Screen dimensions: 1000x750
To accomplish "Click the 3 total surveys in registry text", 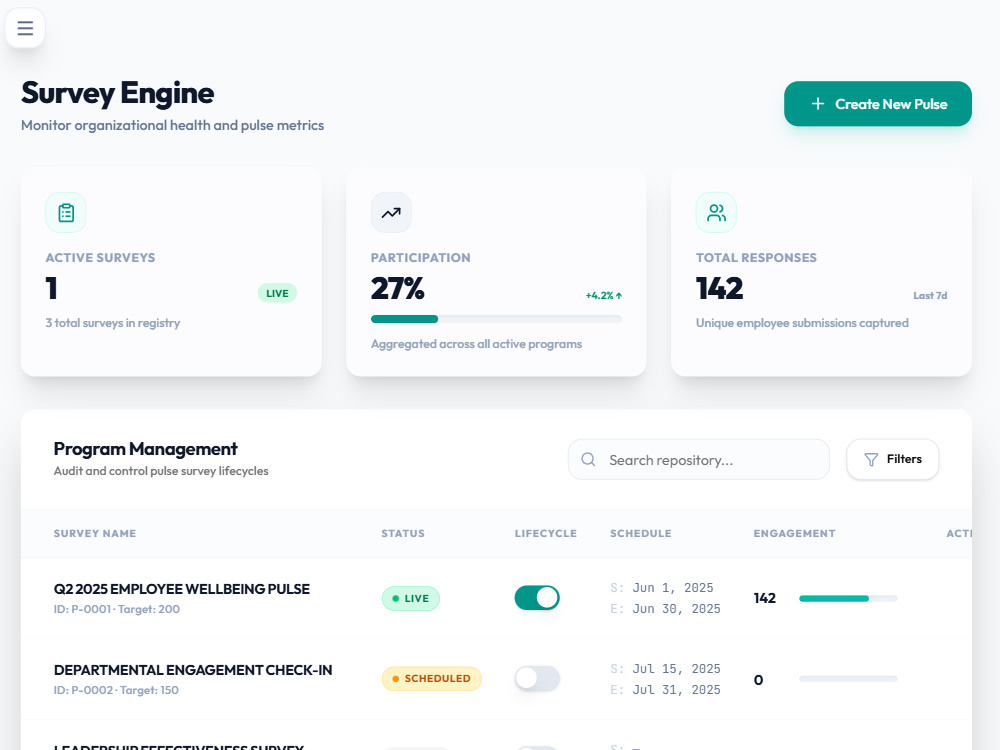I will click(113, 323).
